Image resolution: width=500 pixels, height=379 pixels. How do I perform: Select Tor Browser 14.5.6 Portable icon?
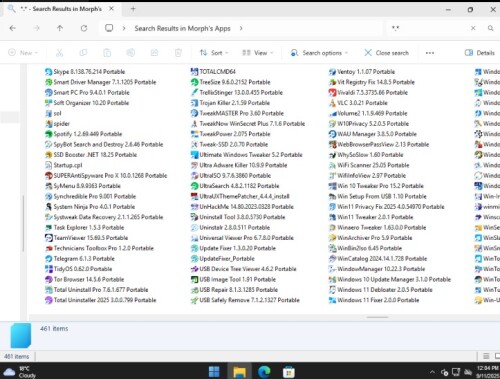pyautogui.click(x=49, y=279)
